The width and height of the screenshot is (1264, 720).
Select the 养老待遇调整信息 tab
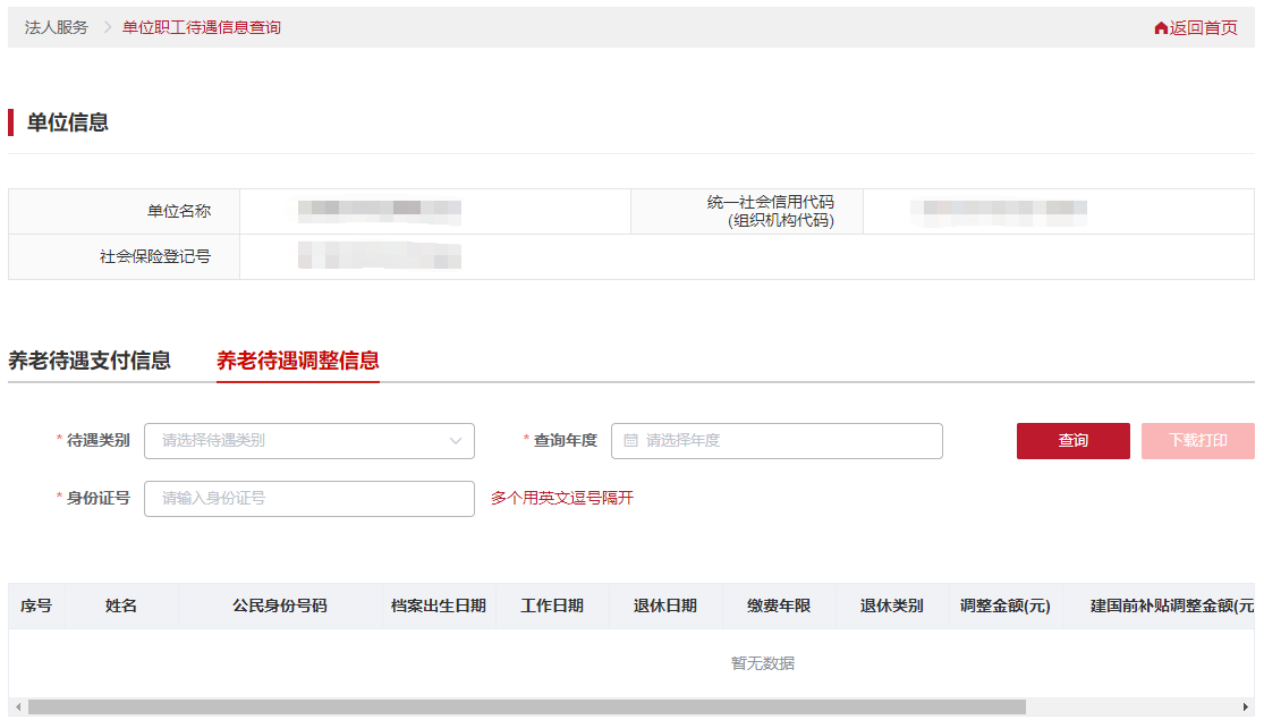[298, 361]
